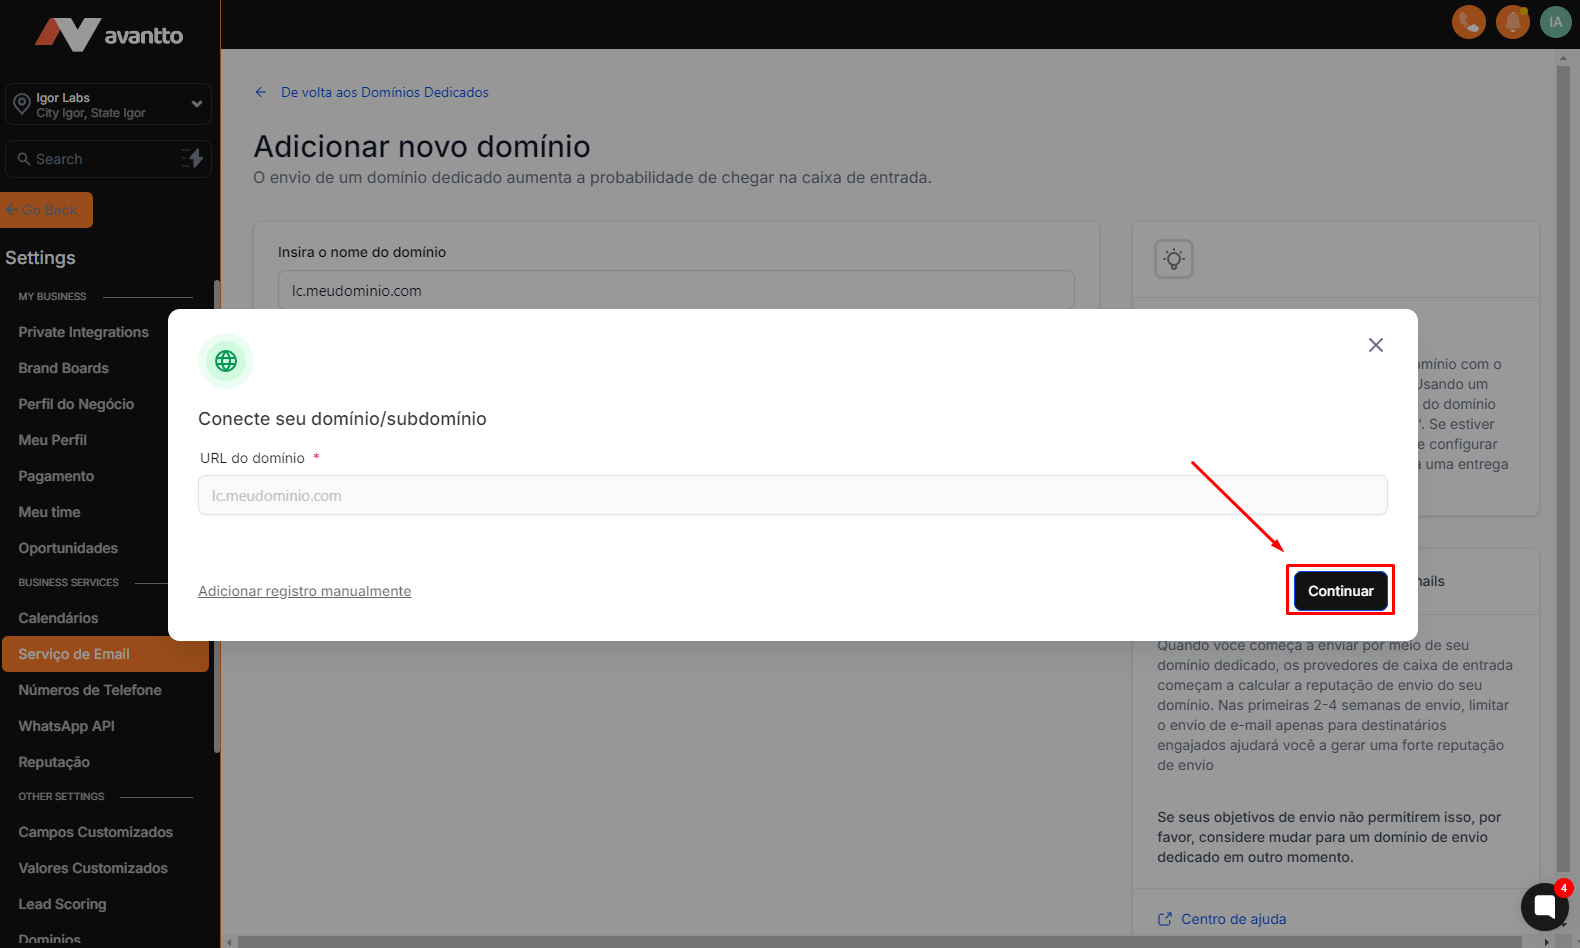
Task: Open Pagamento settings
Action: 56,476
